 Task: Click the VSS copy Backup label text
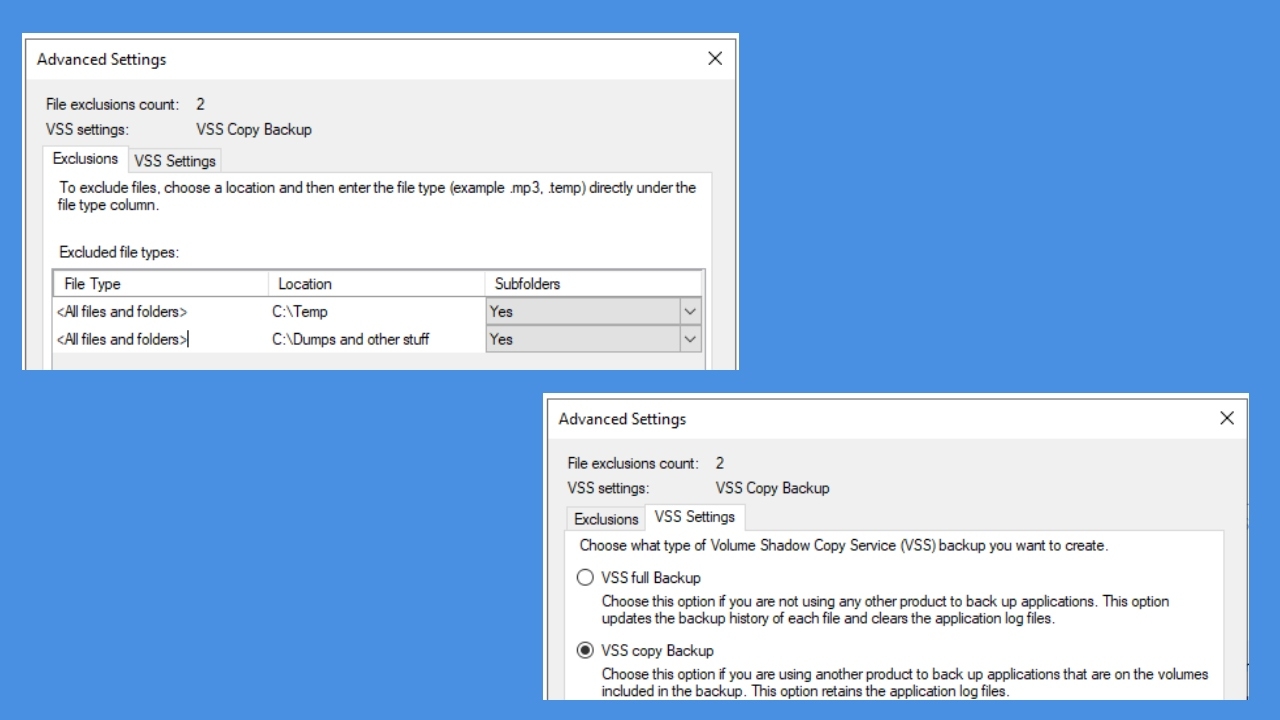click(658, 651)
